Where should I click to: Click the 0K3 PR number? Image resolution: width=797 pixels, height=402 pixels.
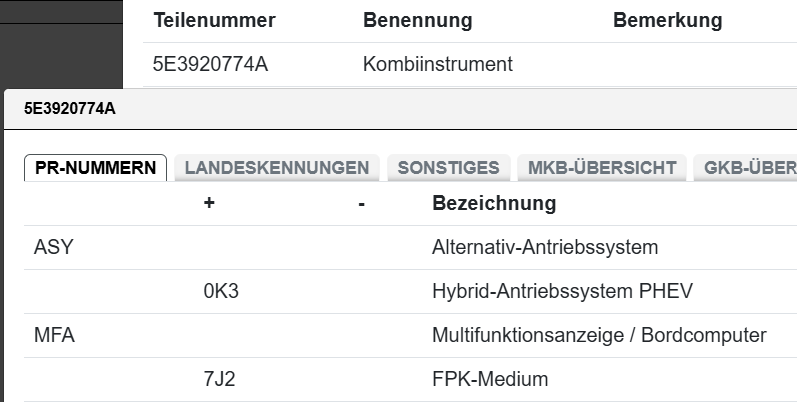(x=223, y=291)
